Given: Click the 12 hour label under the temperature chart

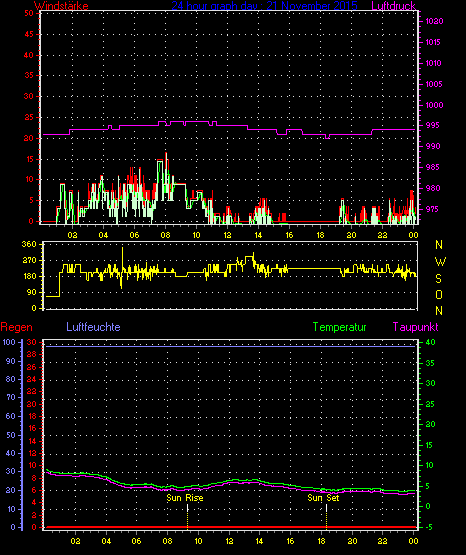Looking at the screenshot, I should (229, 541).
